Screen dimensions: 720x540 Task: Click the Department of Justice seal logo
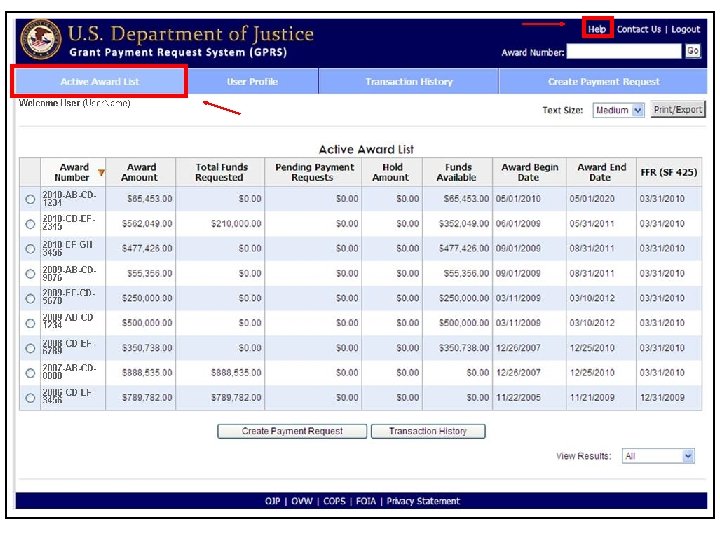(x=41, y=39)
